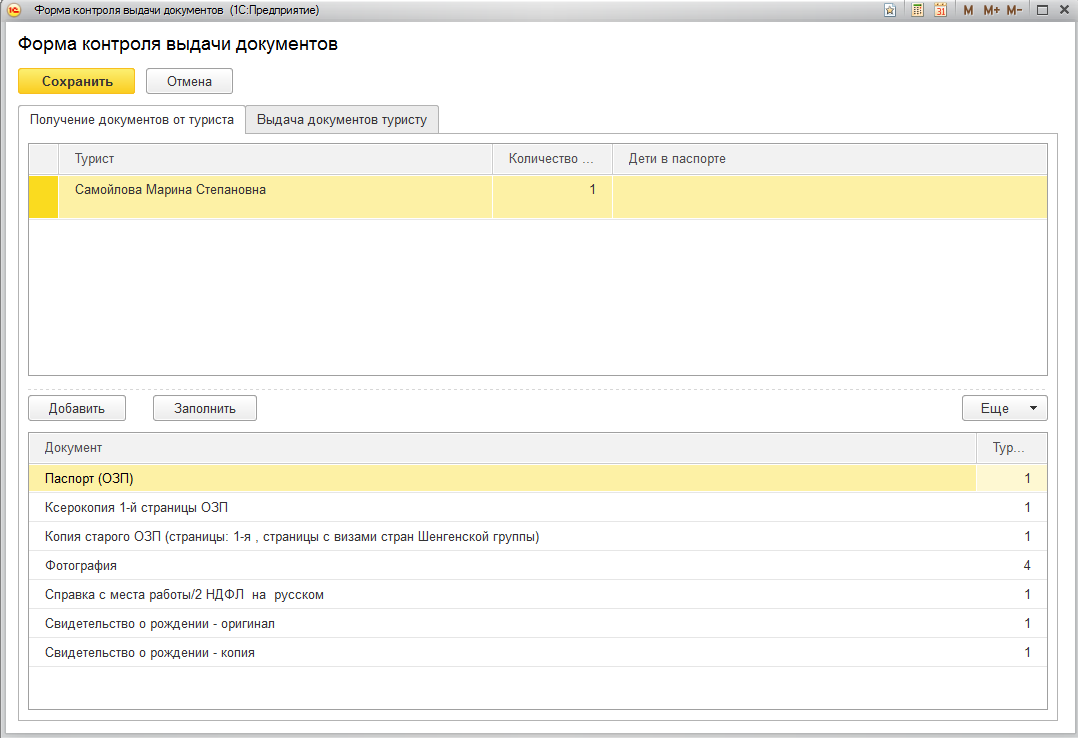Click the Документ column header

(503, 448)
